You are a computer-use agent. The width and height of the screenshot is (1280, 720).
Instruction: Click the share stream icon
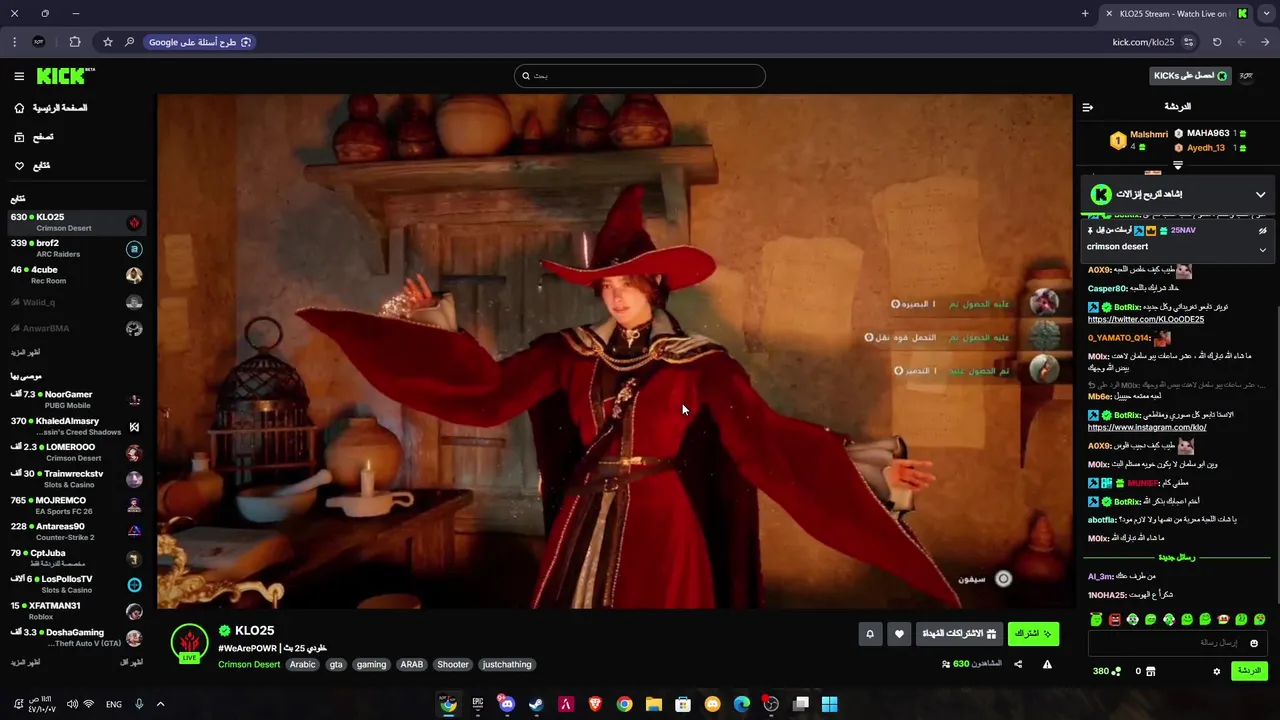tap(1018, 664)
